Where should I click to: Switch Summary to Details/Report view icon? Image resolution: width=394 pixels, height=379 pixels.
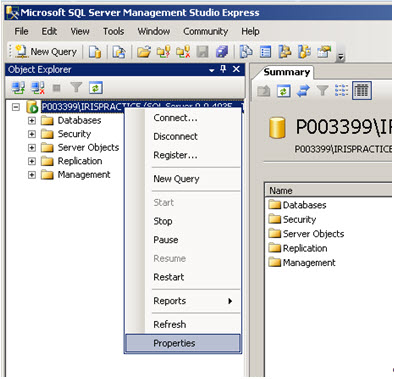pyautogui.click(x=362, y=91)
